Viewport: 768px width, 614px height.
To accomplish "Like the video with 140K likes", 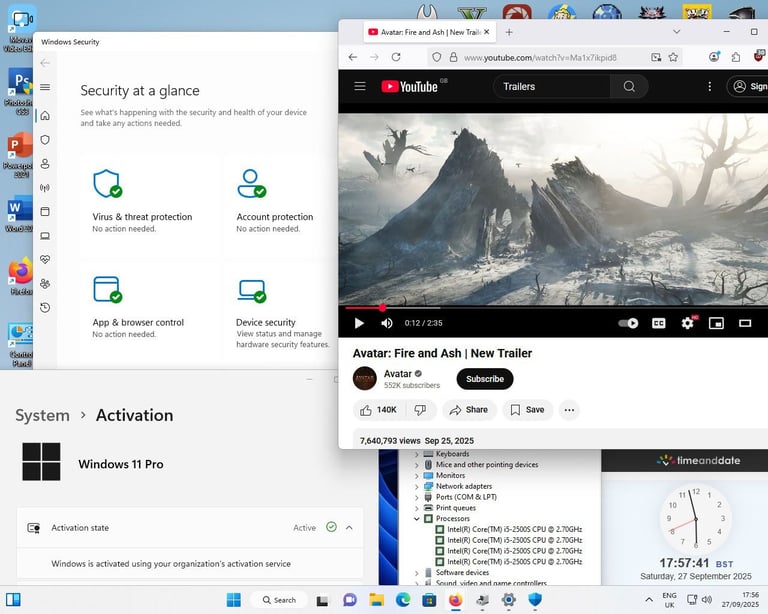I will coord(378,410).
